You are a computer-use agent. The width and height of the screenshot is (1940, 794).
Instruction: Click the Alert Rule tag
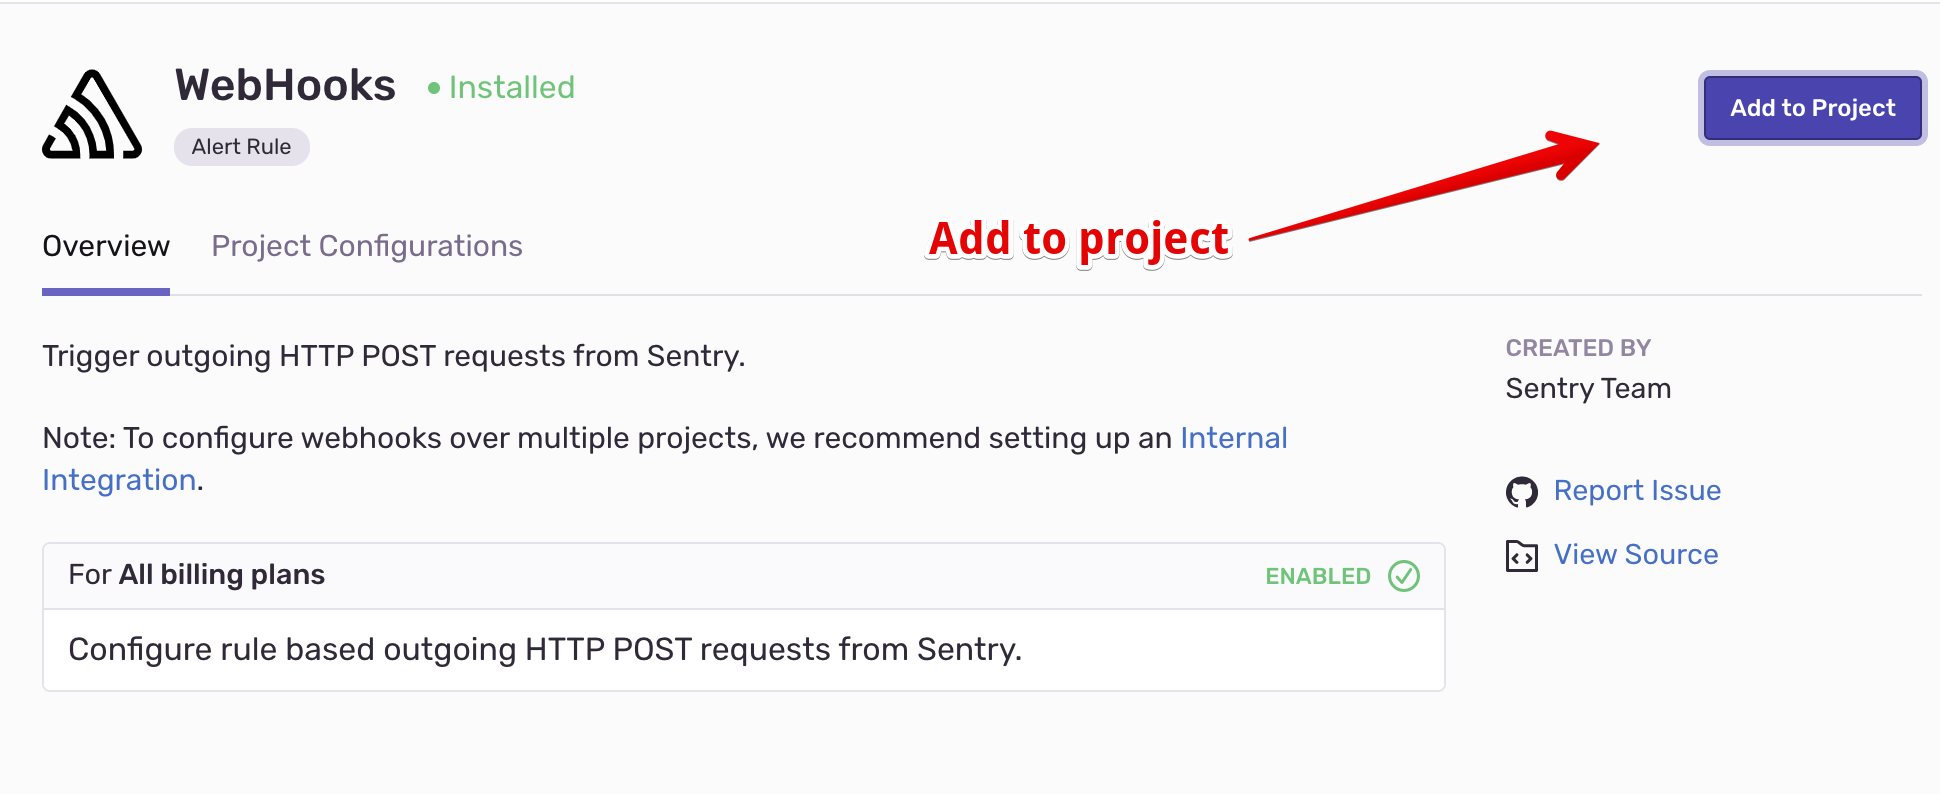[241, 147]
